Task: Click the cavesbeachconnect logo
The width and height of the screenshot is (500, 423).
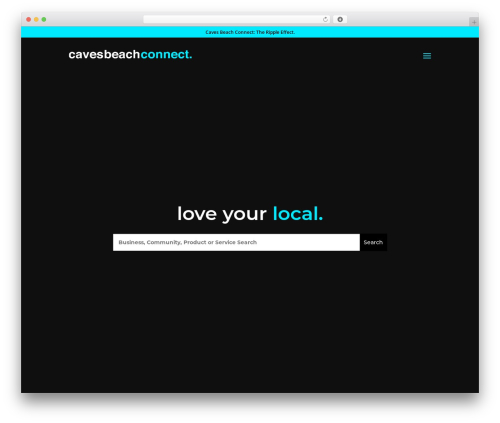Action: tap(130, 54)
